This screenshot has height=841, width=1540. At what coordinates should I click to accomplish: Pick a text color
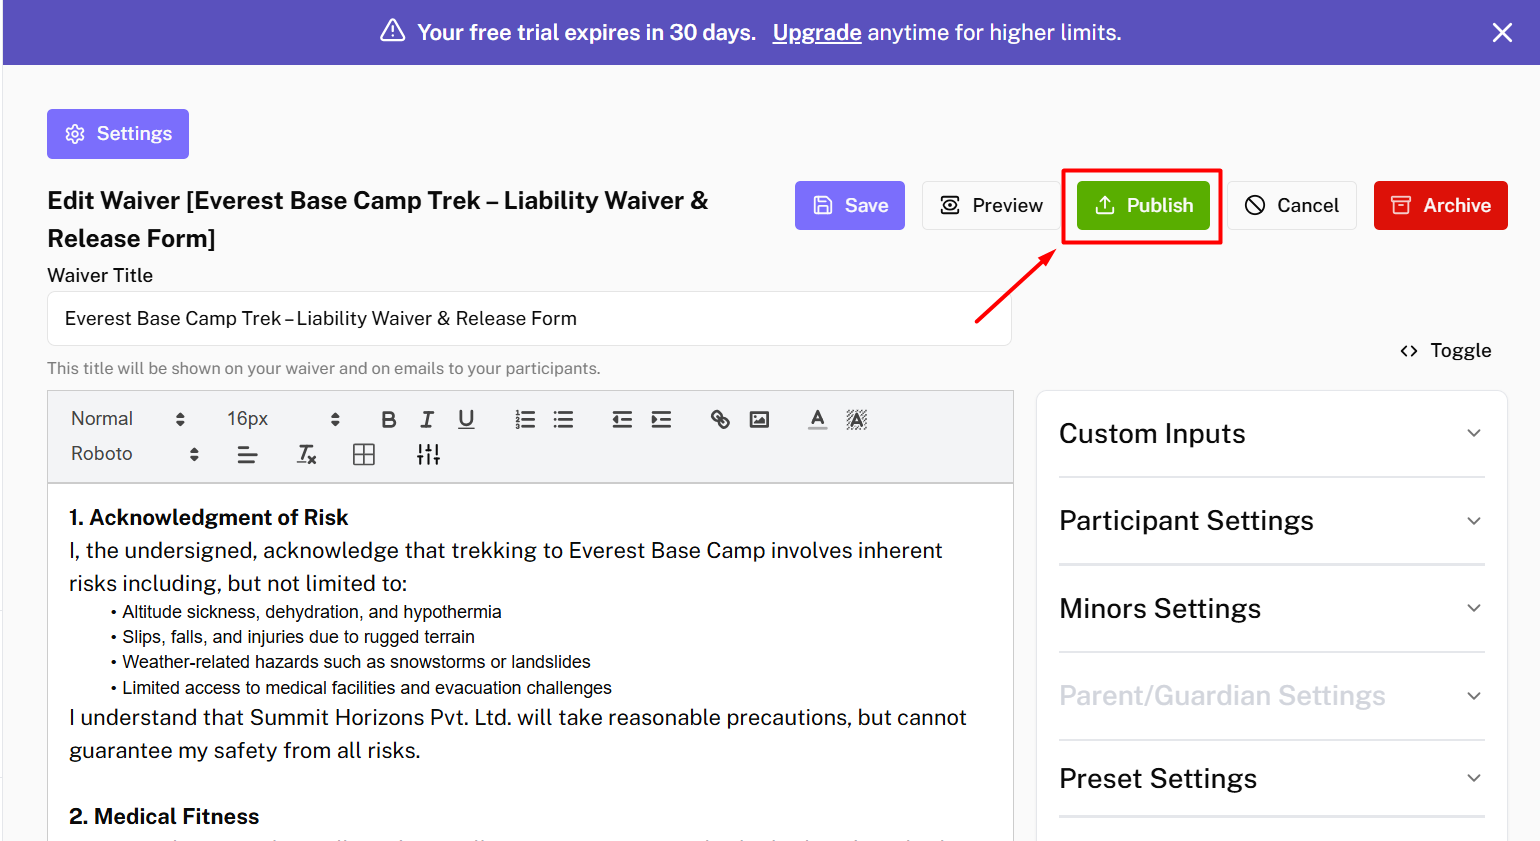pos(817,419)
